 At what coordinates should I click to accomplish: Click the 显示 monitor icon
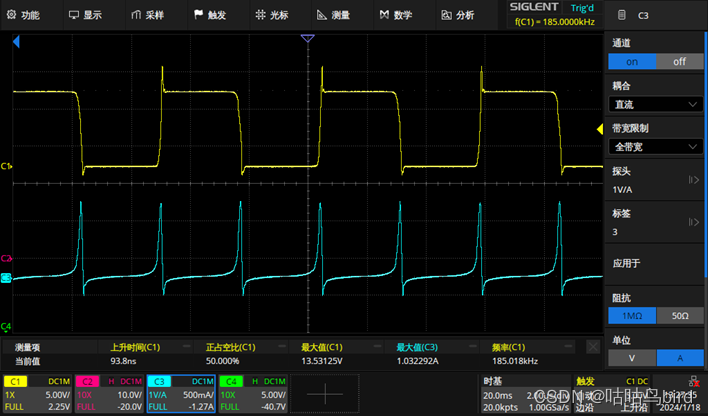74,15
